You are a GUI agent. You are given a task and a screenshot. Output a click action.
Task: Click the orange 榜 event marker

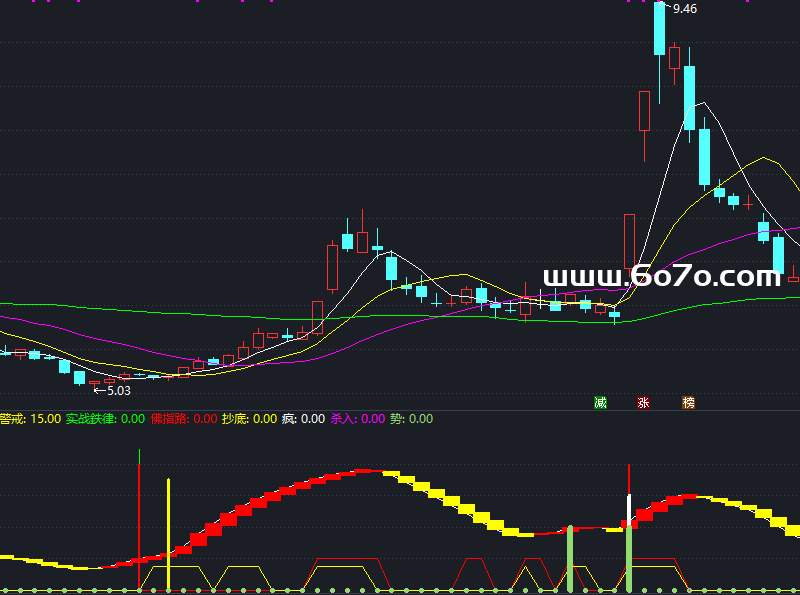689,403
